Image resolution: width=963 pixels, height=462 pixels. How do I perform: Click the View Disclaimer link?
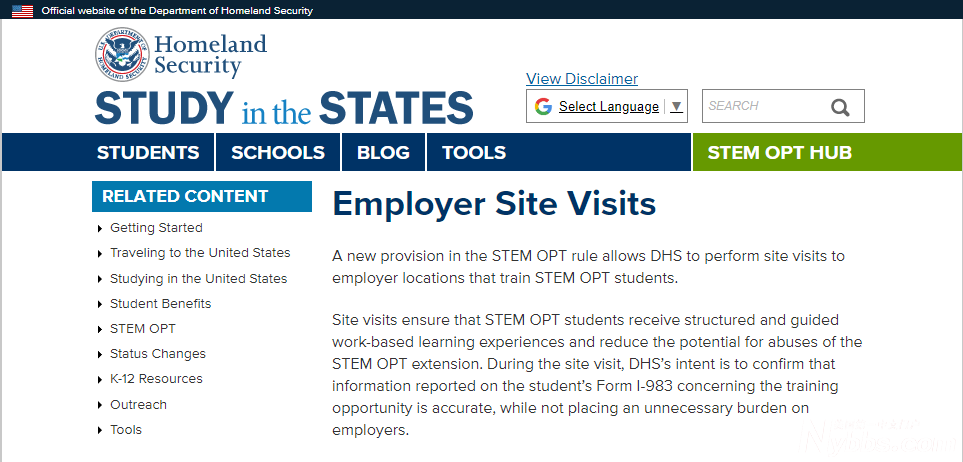click(582, 79)
